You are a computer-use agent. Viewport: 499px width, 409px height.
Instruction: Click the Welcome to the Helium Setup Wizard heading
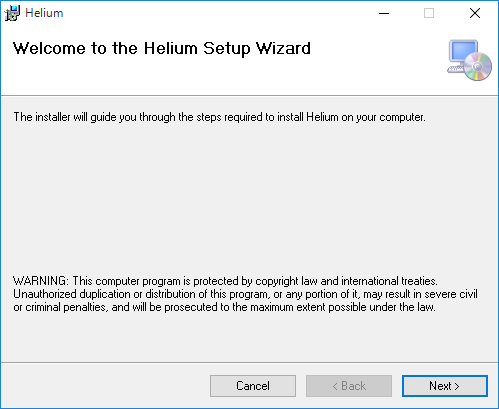[x=162, y=49]
